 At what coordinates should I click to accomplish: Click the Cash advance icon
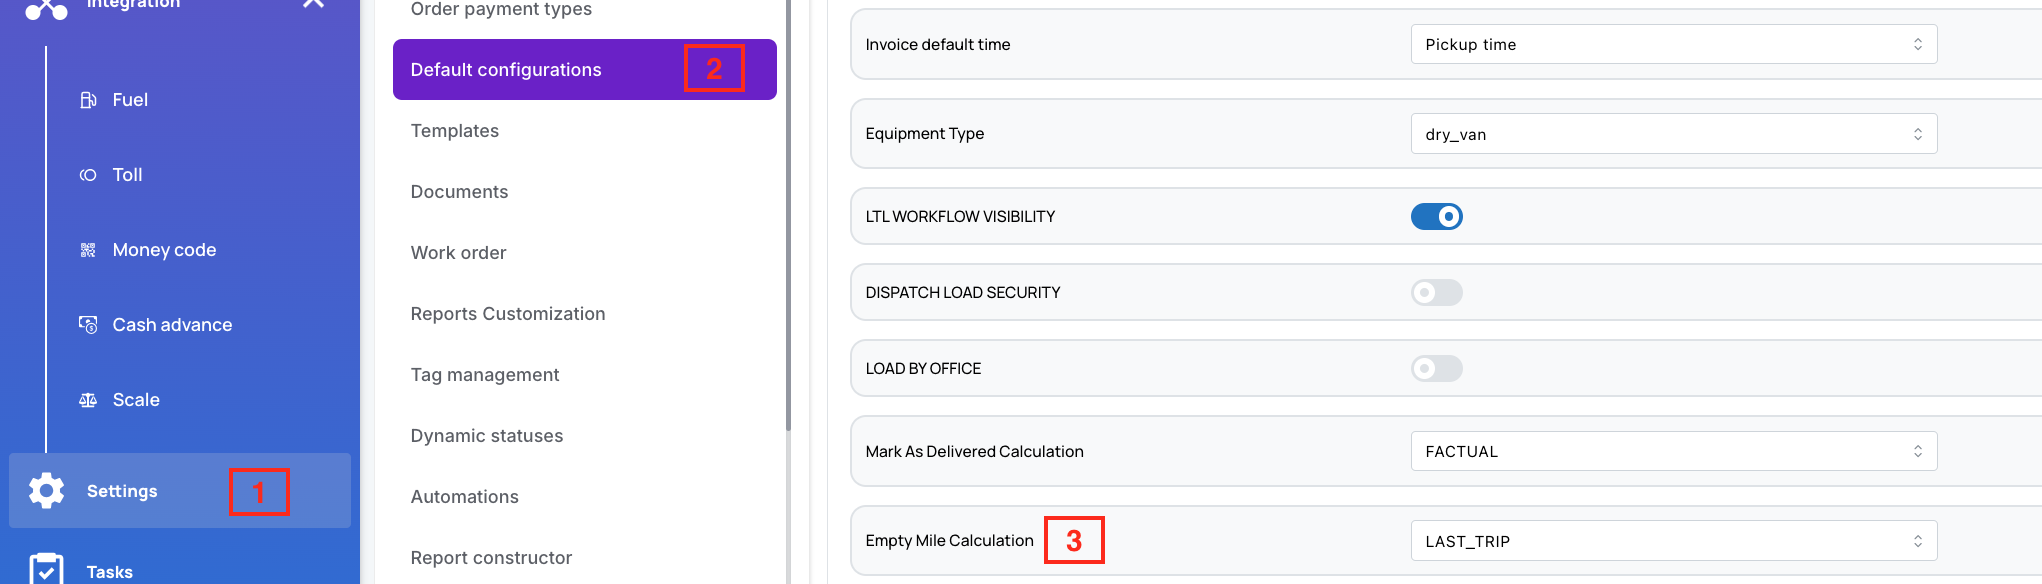[87, 324]
